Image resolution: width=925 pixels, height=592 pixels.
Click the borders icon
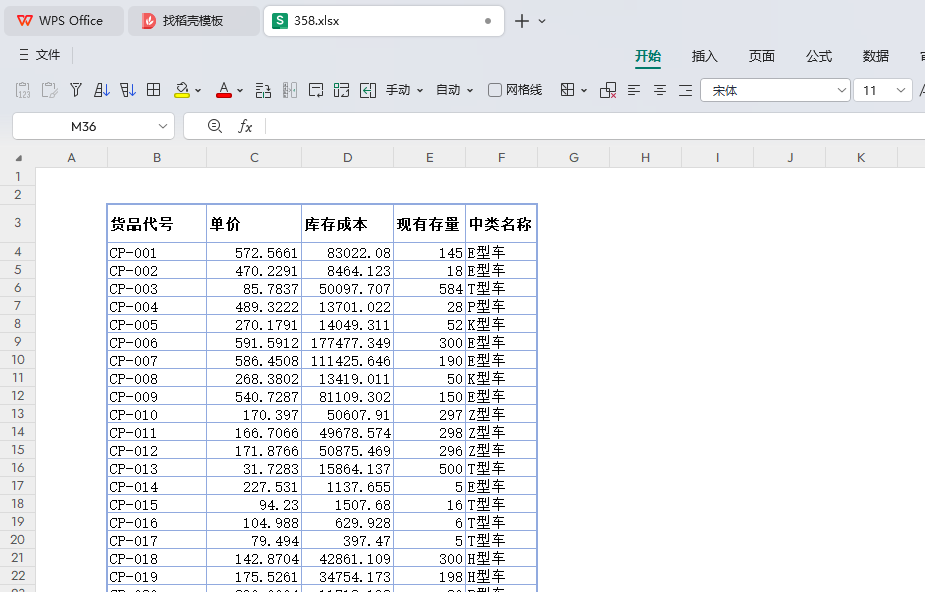point(568,90)
